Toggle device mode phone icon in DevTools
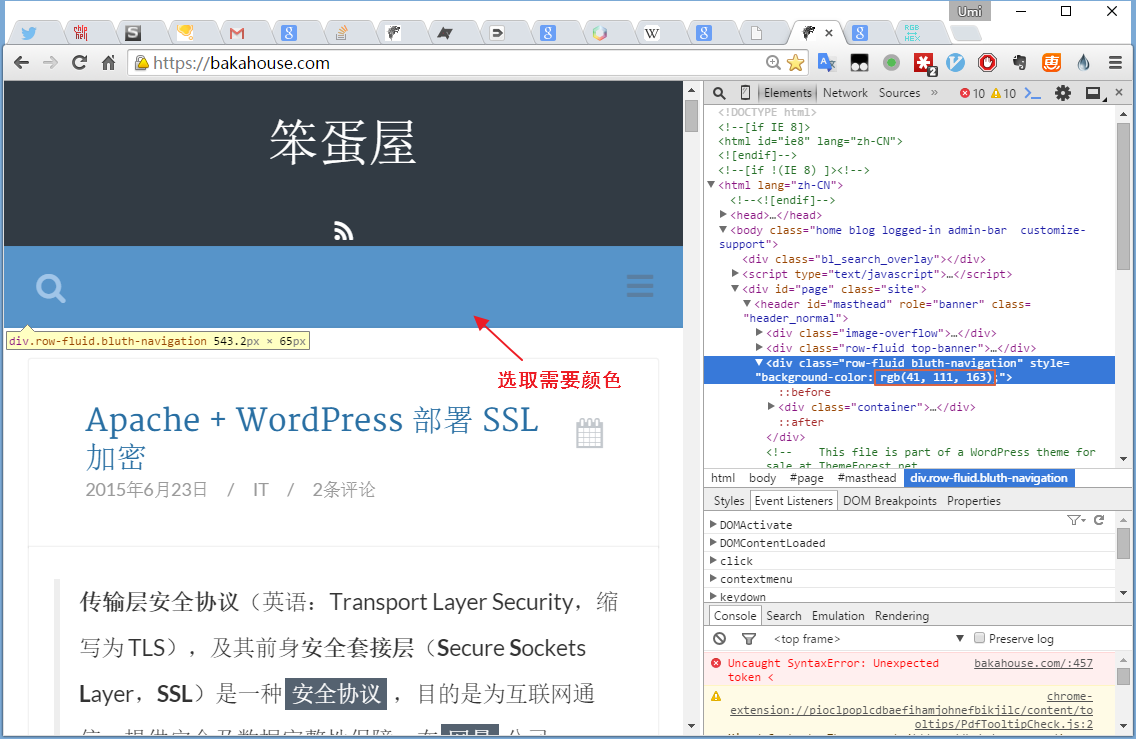Viewport: 1136px width, 739px height. (x=745, y=93)
